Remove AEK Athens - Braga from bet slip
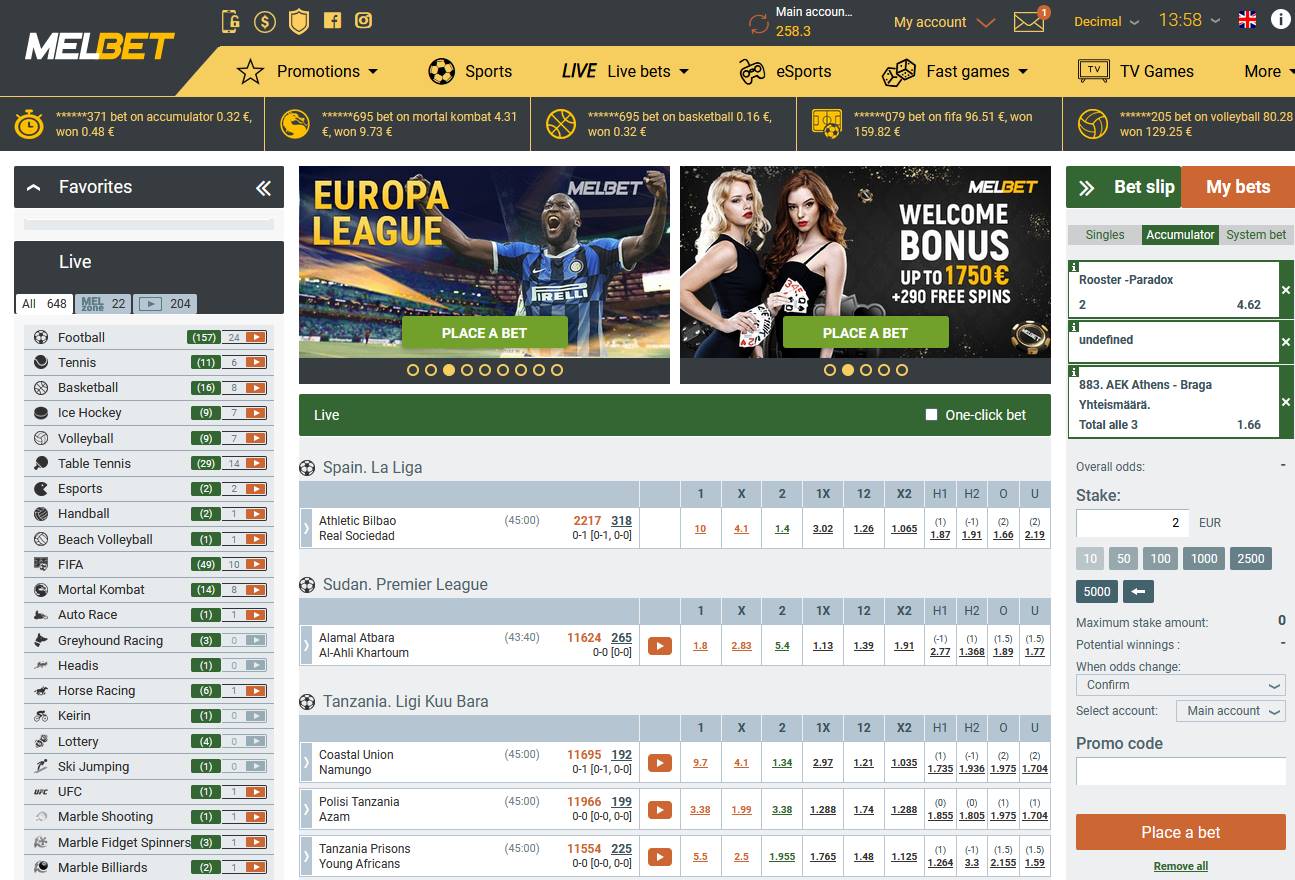 (1286, 402)
